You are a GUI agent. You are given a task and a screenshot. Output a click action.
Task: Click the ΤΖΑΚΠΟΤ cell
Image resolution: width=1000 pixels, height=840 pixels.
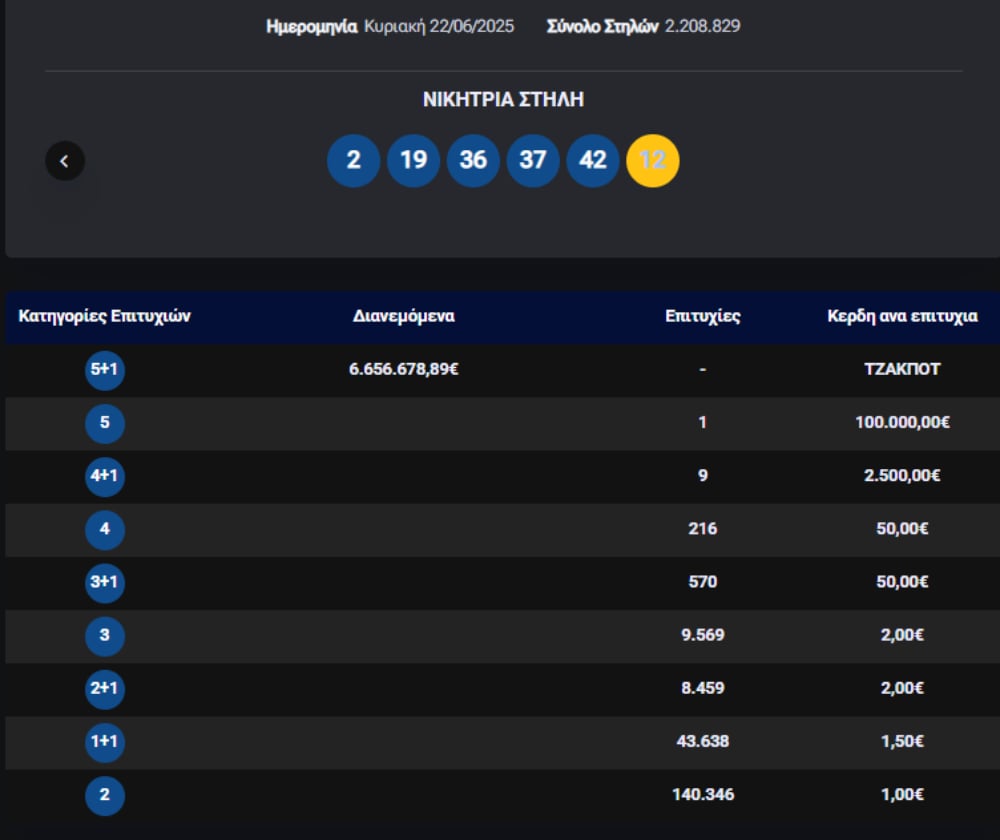click(x=902, y=369)
